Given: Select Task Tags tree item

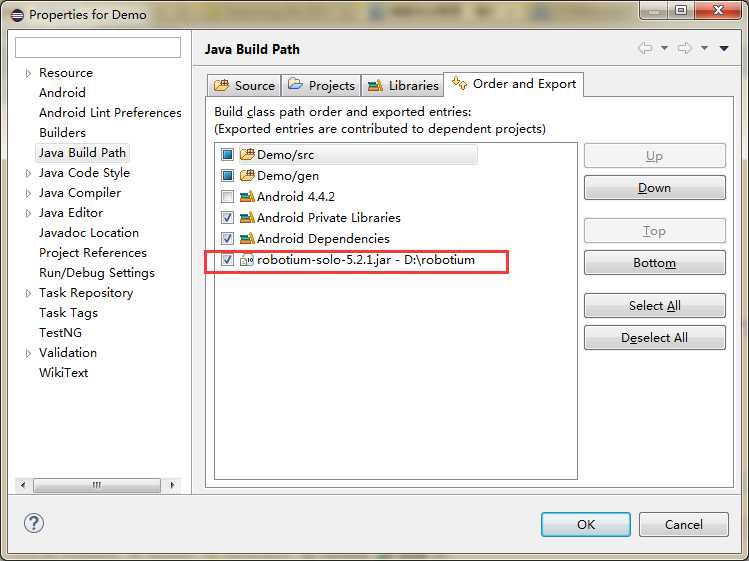Looking at the screenshot, I should [68, 313].
